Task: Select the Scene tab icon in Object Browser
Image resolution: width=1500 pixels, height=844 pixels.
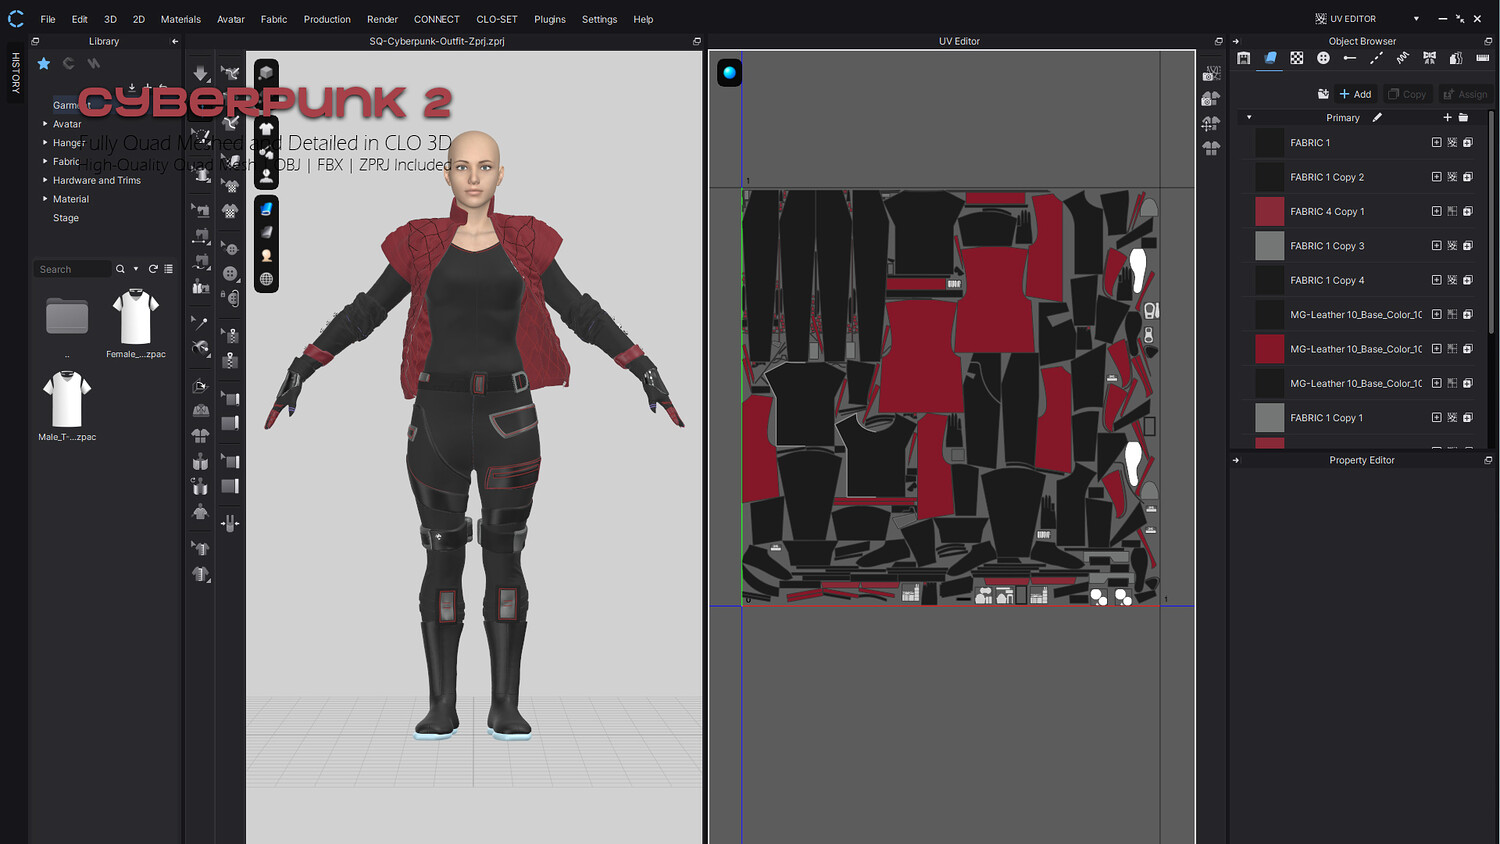Action: tap(1244, 58)
